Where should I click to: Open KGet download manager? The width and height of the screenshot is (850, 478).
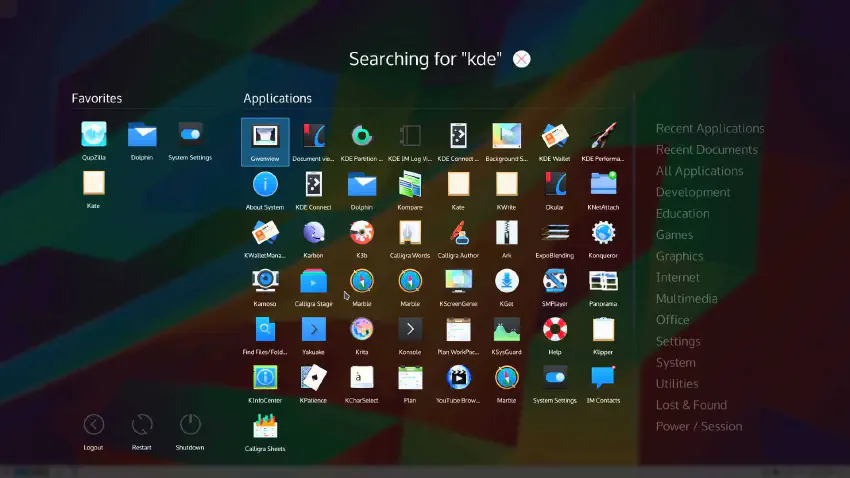[506, 287]
